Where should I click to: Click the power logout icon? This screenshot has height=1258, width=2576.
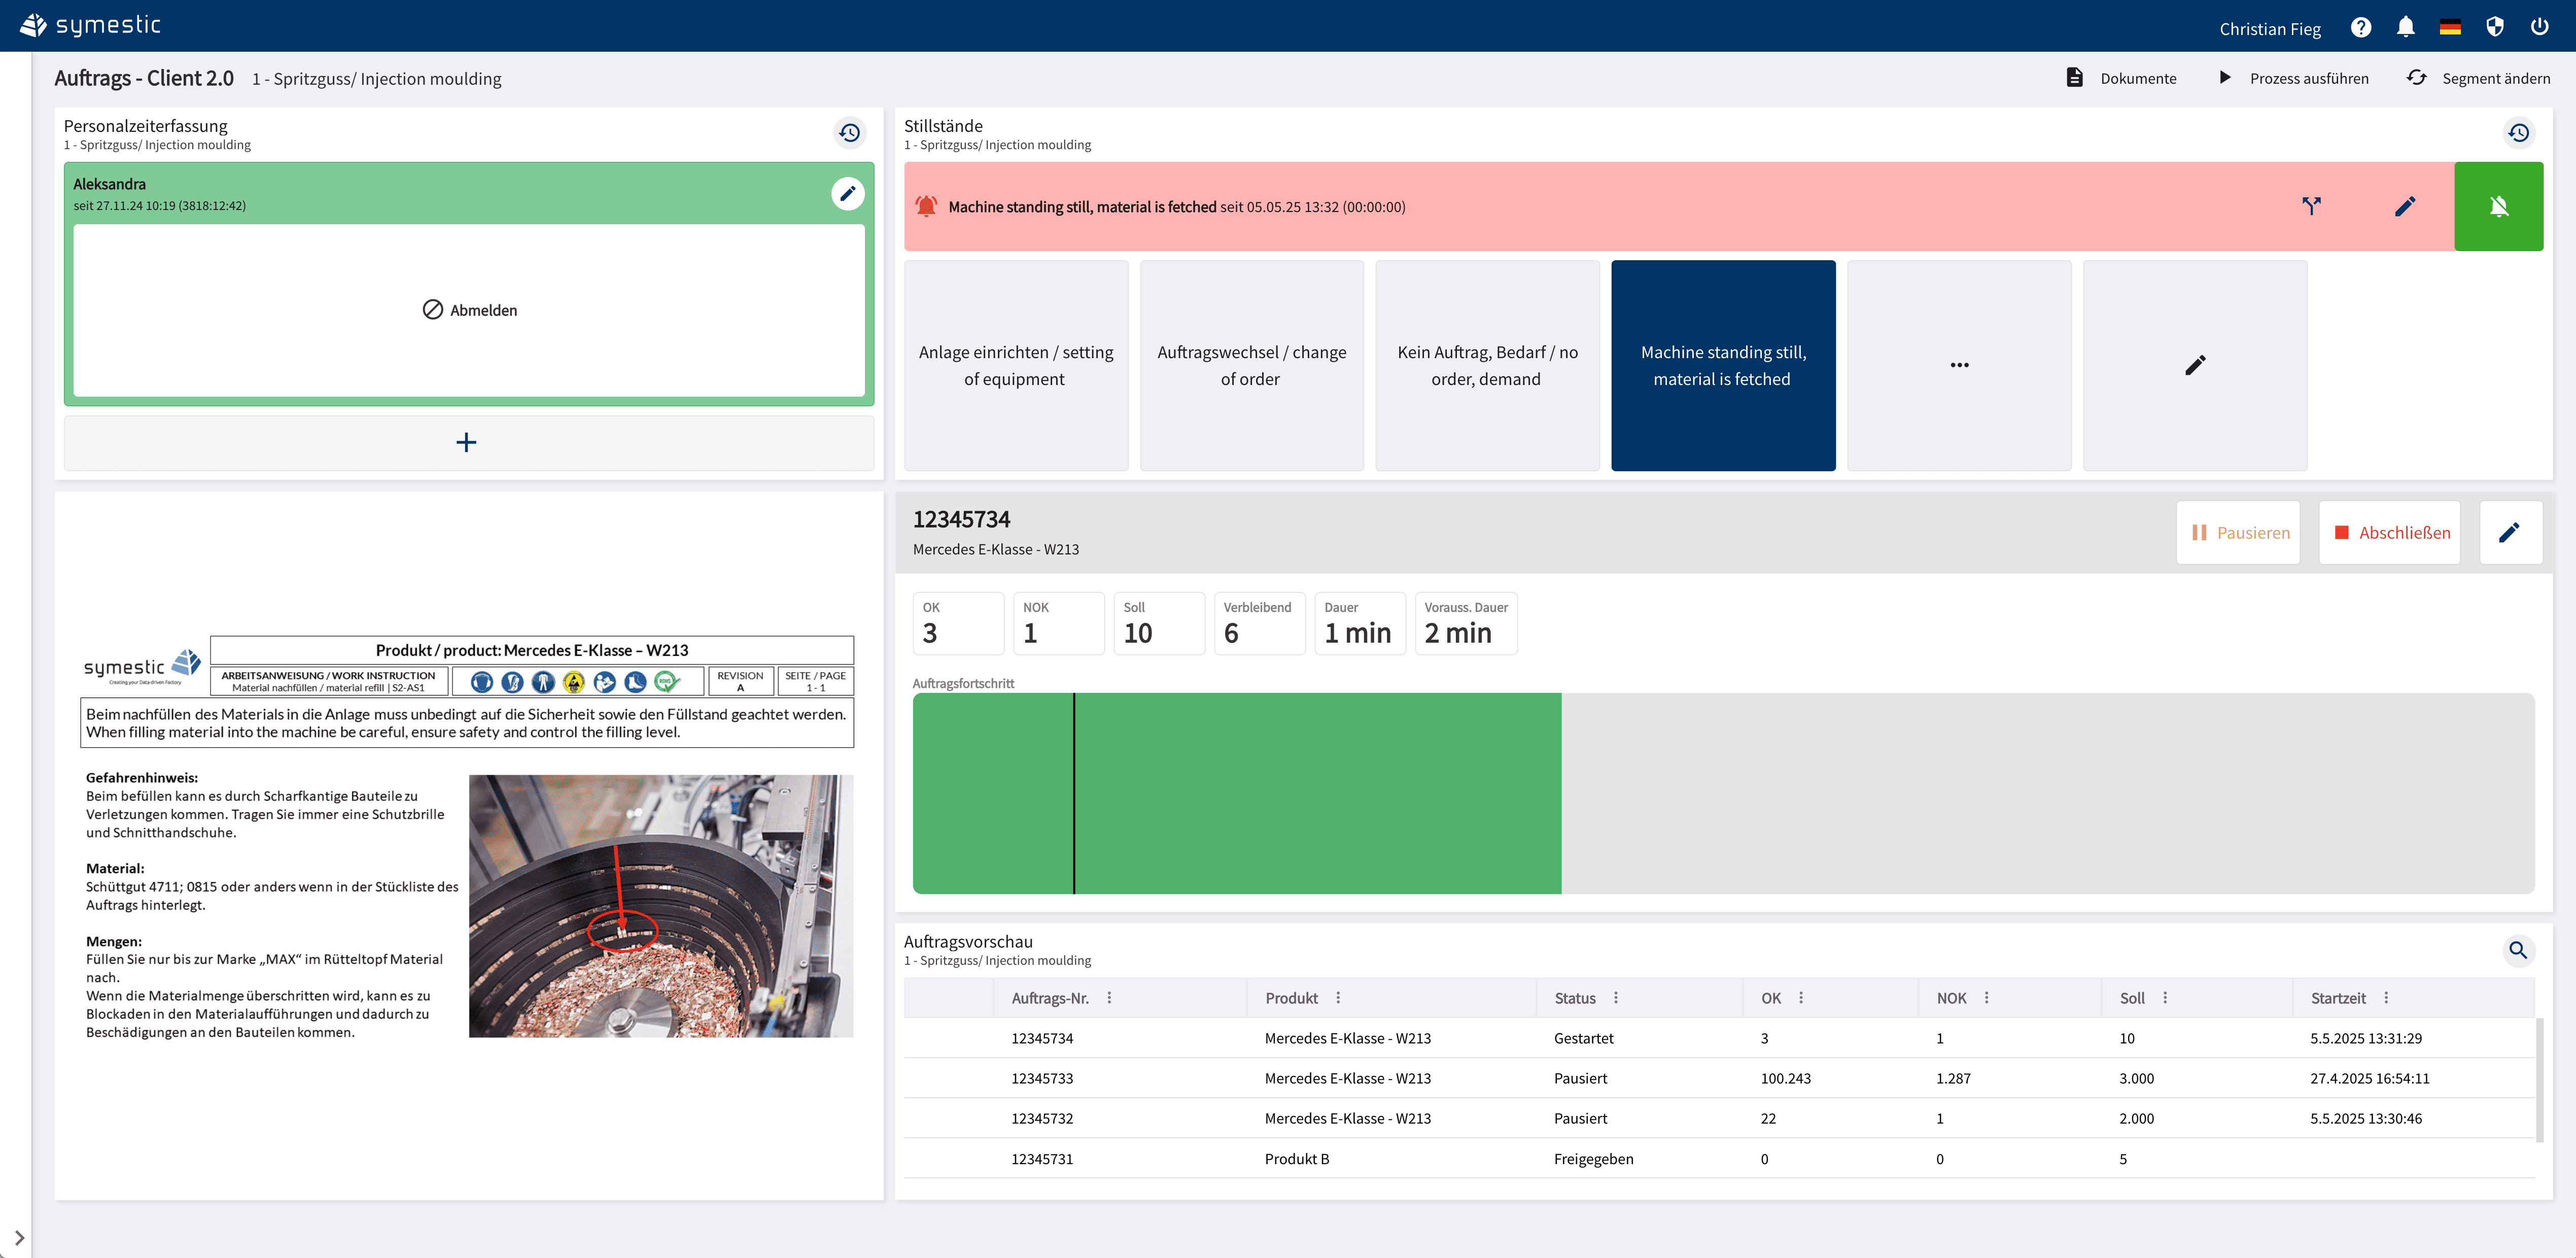click(2540, 27)
